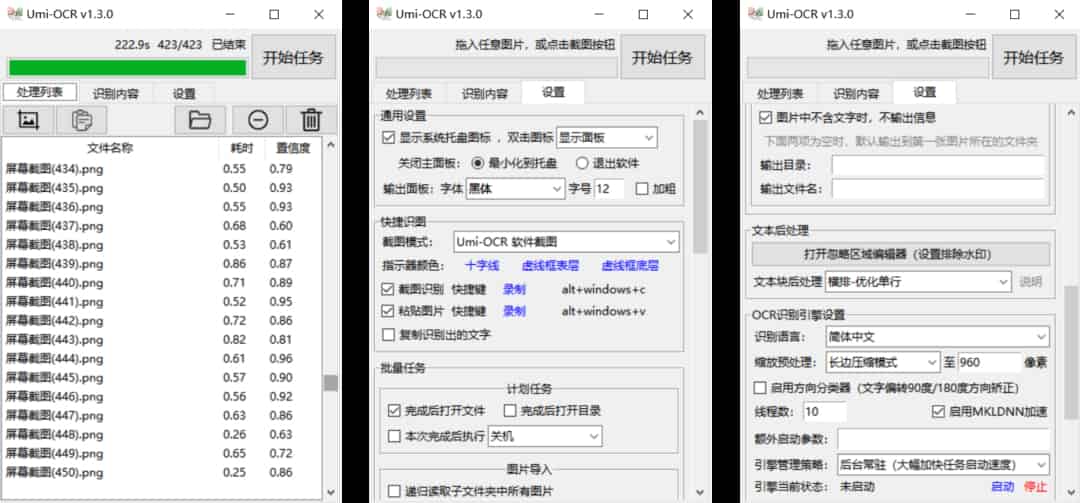Switch to 识别内容 tab in left window

(x=115, y=94)
